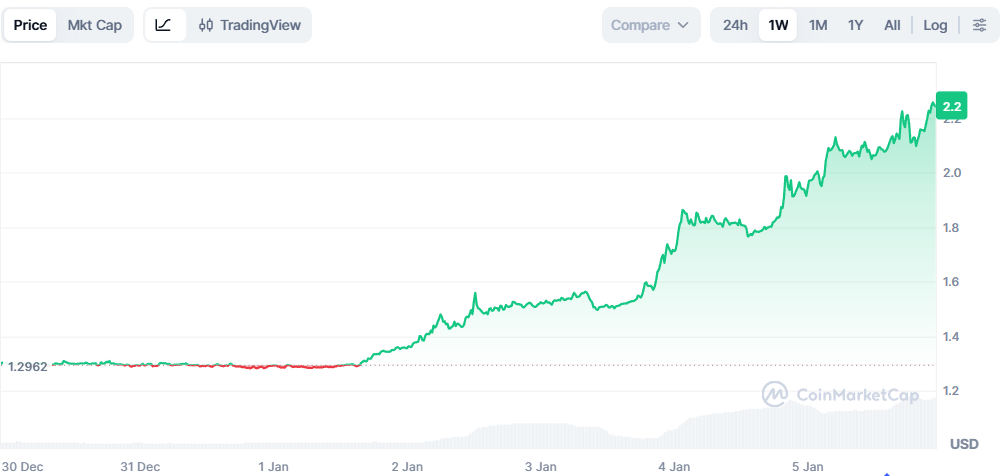The image size is (1000, 476).
Task: Click the TradingView candlestick icon
Action: pyautogui.click(x=206, y=25)
